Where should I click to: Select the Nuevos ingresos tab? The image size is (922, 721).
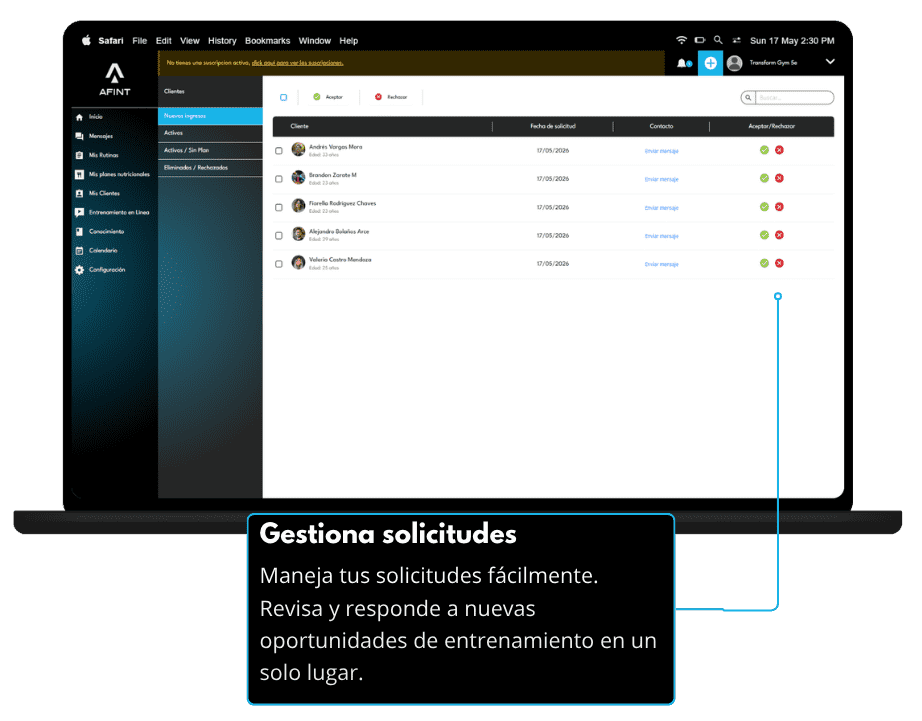point(210,116)
